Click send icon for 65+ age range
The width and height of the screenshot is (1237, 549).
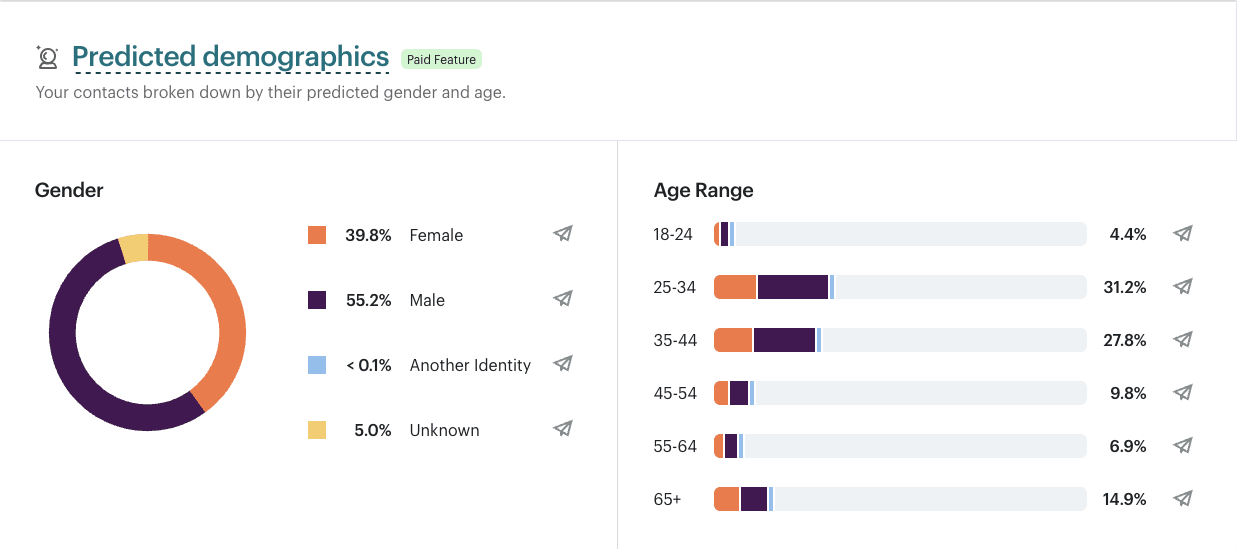click(x=1183, y=499)
